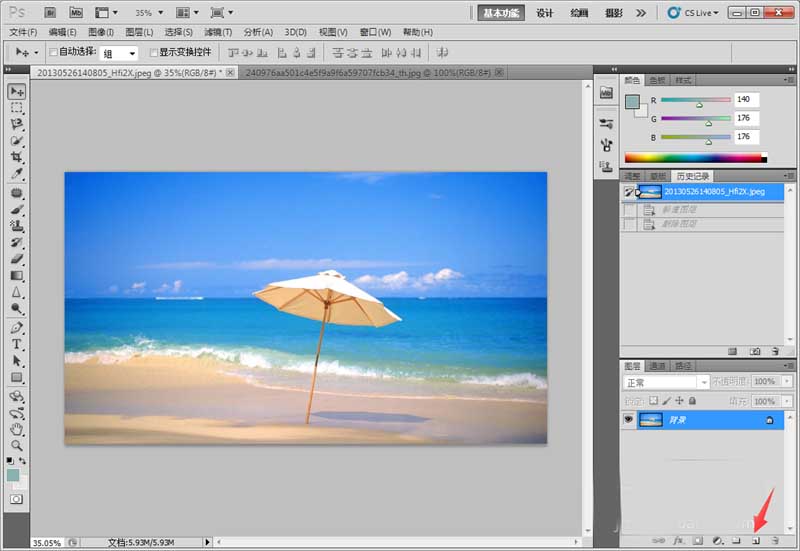The width and height of the screenshot is (800, 551).
Task: Launch Bridge from the top bar
Action: tap(50, 12)
